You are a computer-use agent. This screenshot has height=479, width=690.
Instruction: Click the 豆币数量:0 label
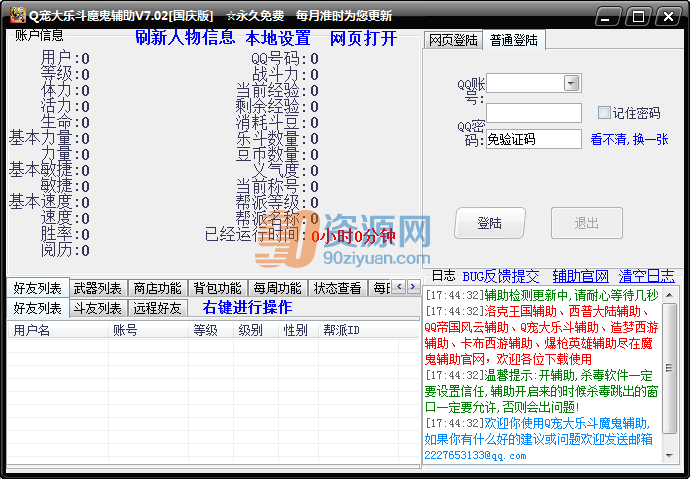(277, 154)
